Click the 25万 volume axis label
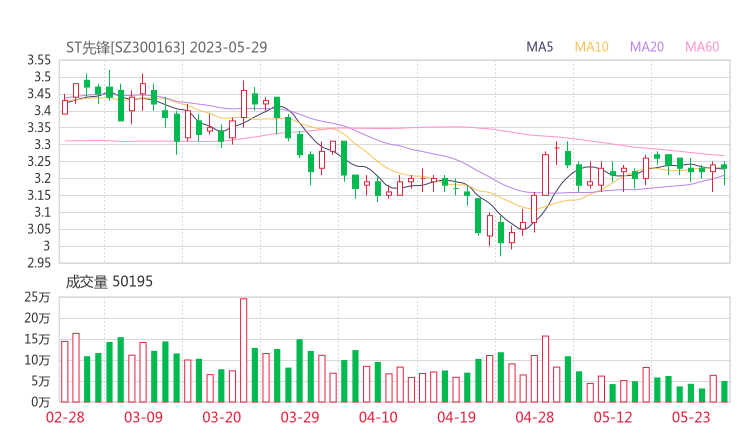 (x=37, y=297)
